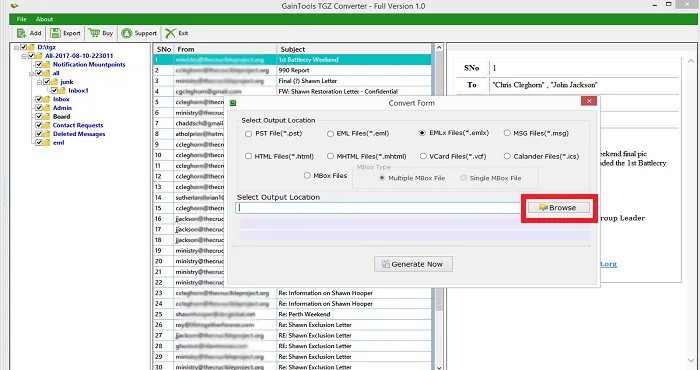Toggle checkbox for eml folder
Viewport: 700px width, 370px height.
pos(39,143)
